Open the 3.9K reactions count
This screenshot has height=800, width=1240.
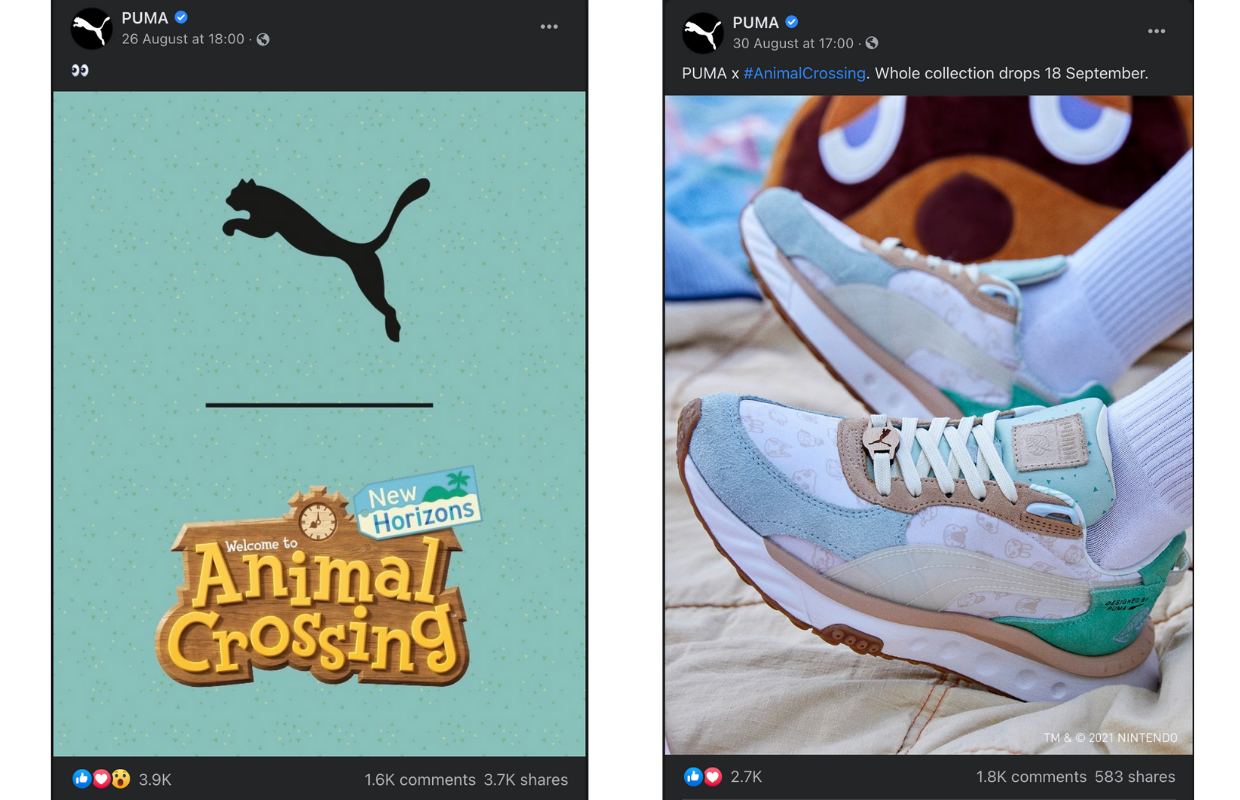(155, 779)
